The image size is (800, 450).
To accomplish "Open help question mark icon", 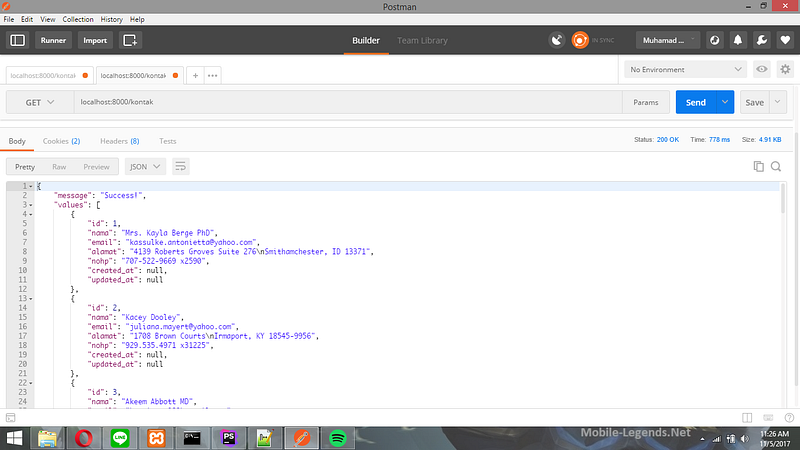I will pyautogui.click(x=789, y=418).
